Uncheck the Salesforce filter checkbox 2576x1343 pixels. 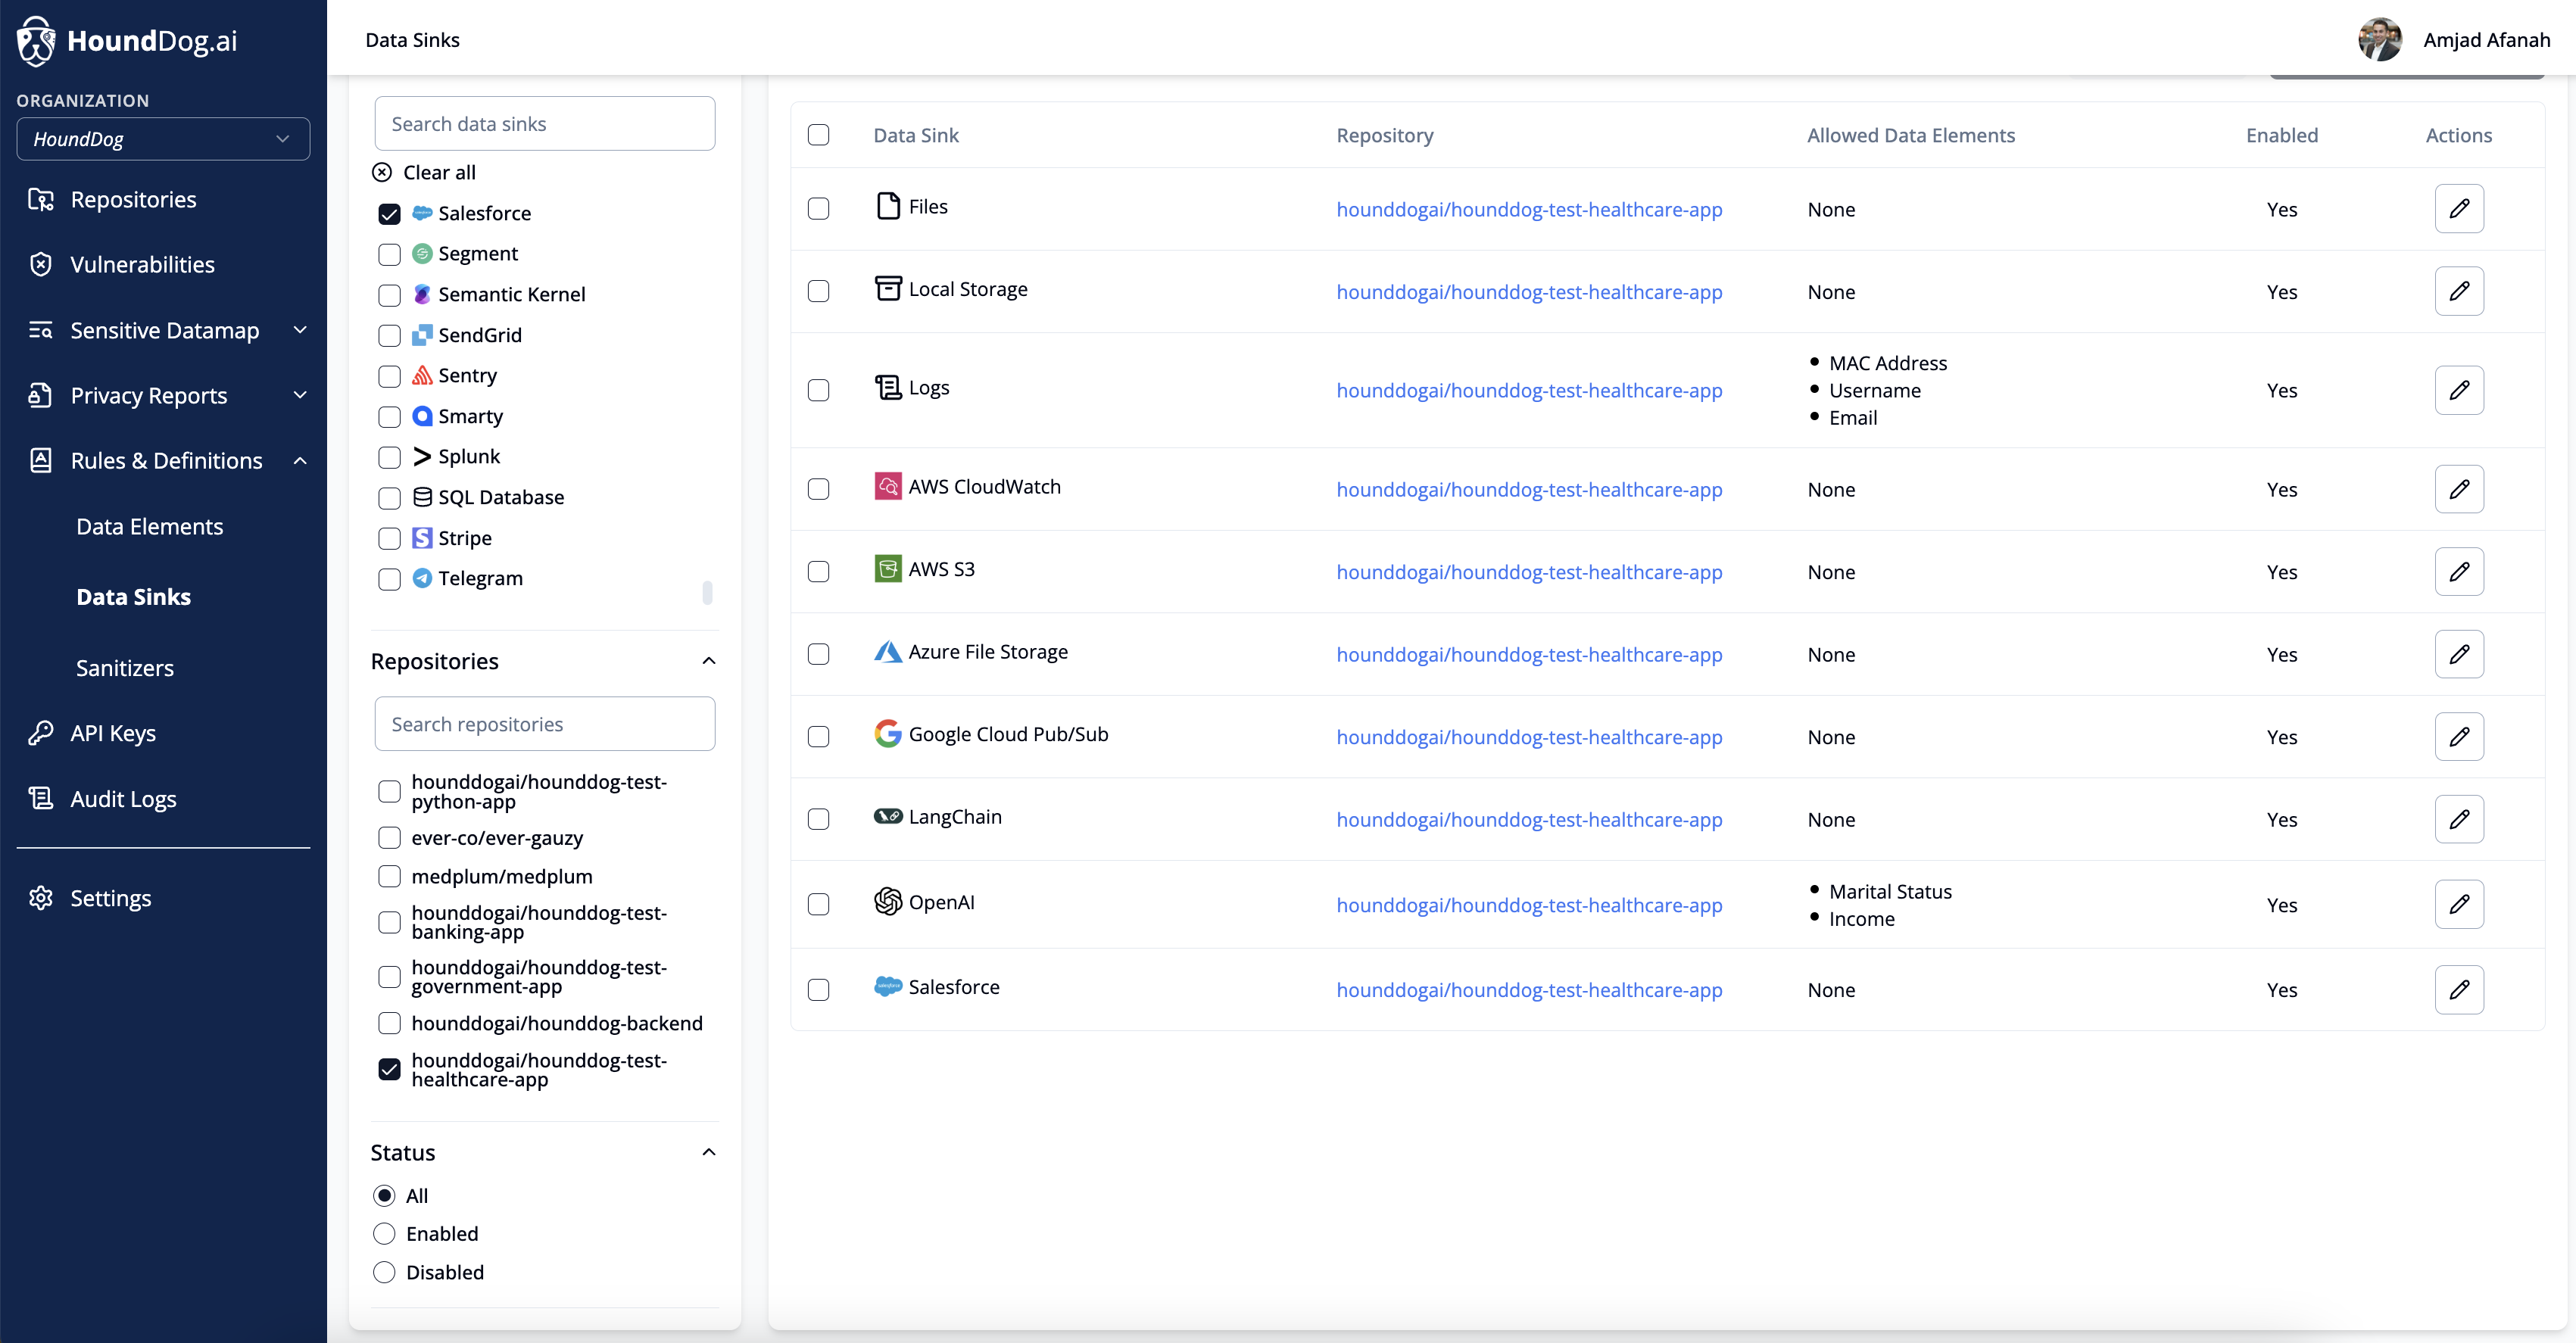tap(389, 214)
